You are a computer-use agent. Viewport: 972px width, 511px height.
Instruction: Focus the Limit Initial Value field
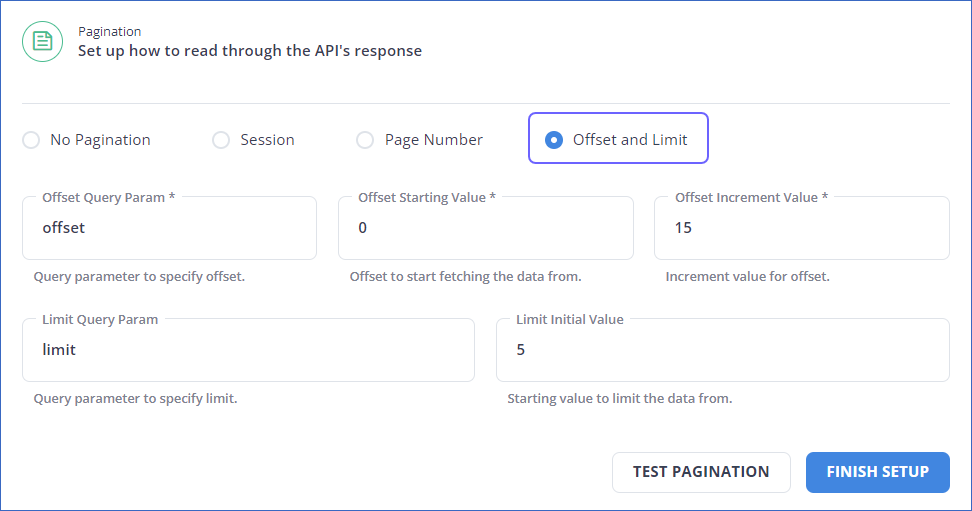pyautogui.click(x=723, y=350)
